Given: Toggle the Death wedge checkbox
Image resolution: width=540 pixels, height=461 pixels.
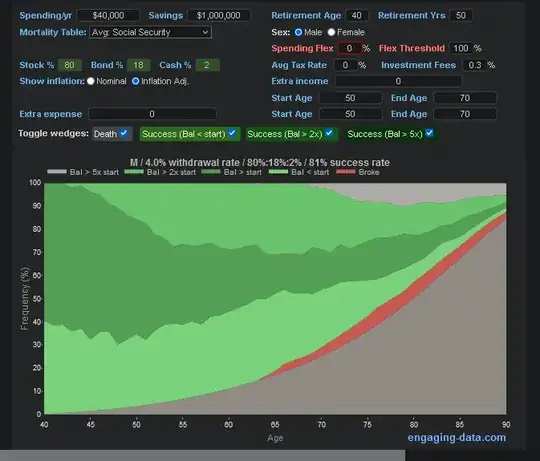Looking at the screenshot, I should 124,133.
